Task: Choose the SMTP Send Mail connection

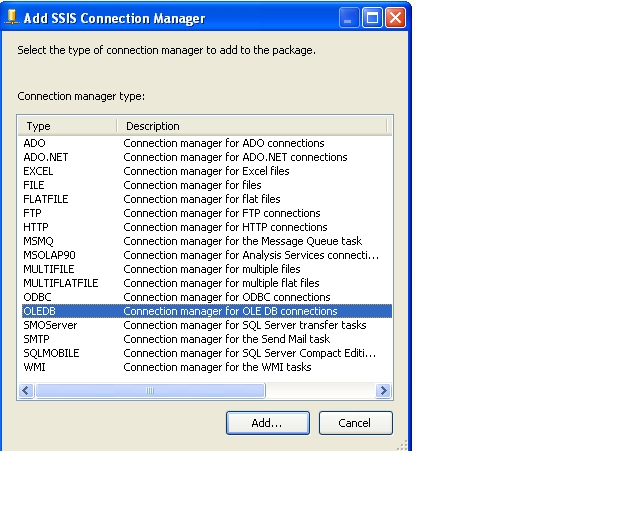Action: pos(207,339)
